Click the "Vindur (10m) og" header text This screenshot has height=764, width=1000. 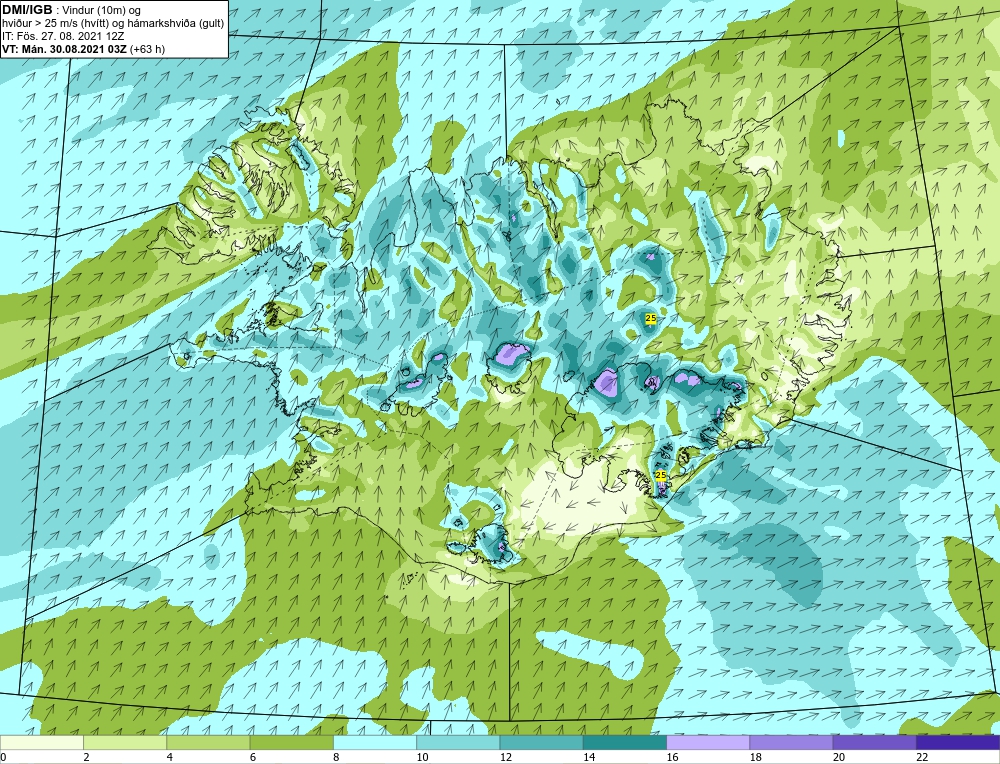click(102, 10)
